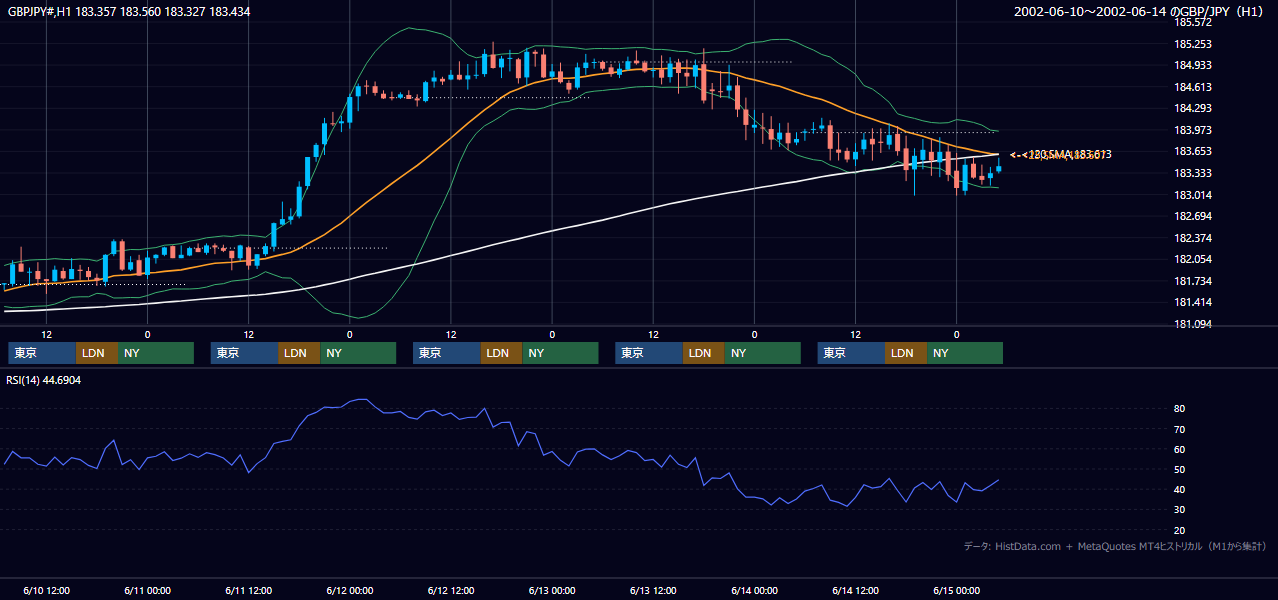Click the 6/10 12:00 time axis label
1278x600 pixels.
click(x=46, y=590)
